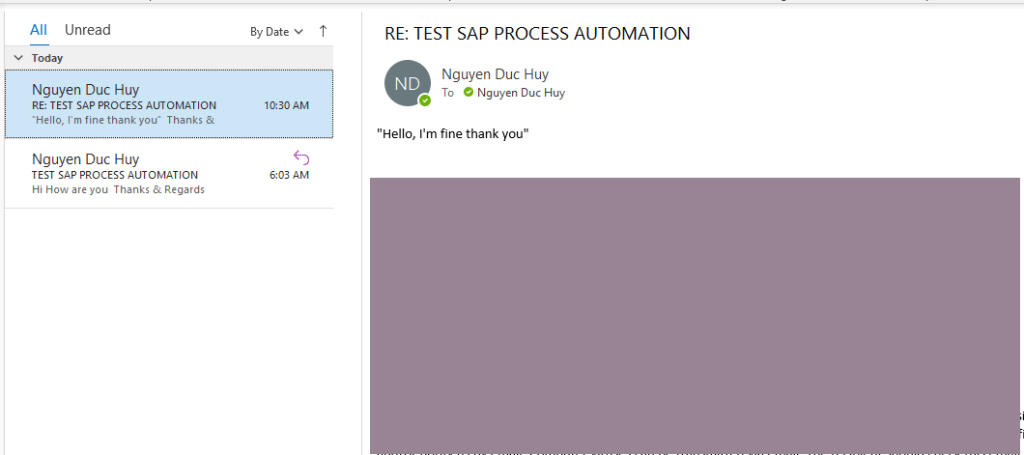1024x455 pixels.
Task: Click the Today group header label
Action: [47, 58]
